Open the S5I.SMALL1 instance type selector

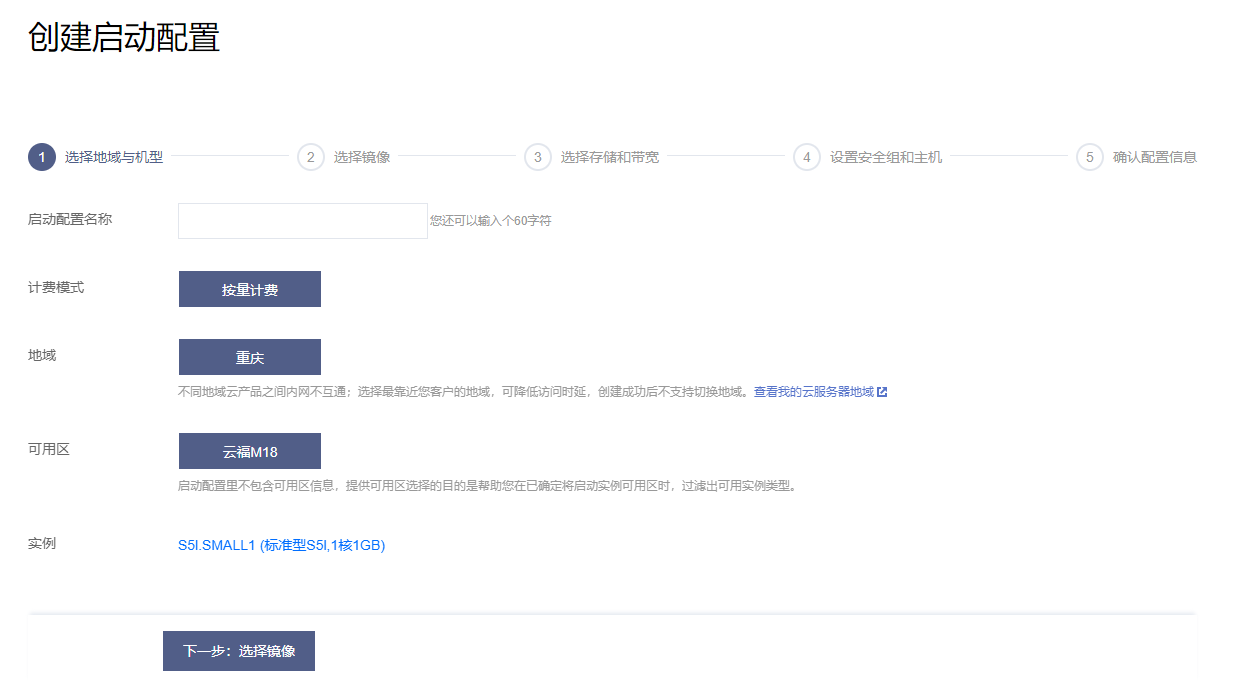click(281, 545)
